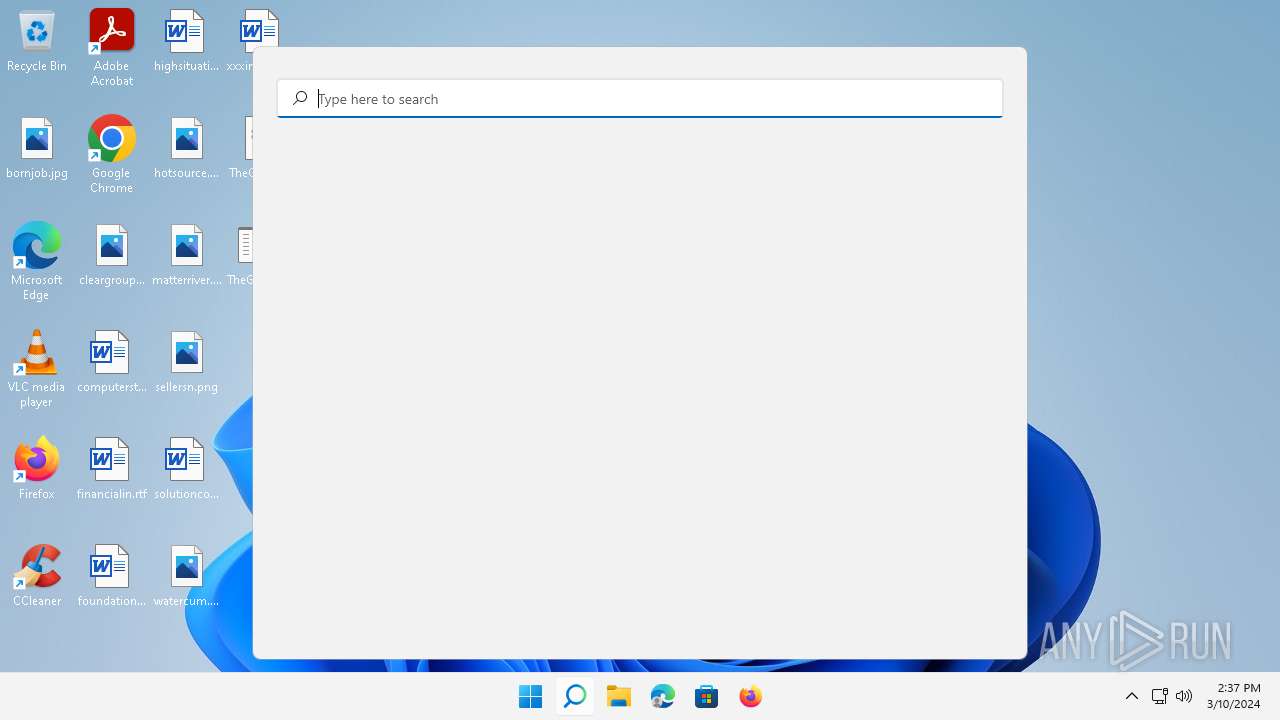Select the highsituati... Word document icon
This screenshot has height=720, width=1280.
186,42
